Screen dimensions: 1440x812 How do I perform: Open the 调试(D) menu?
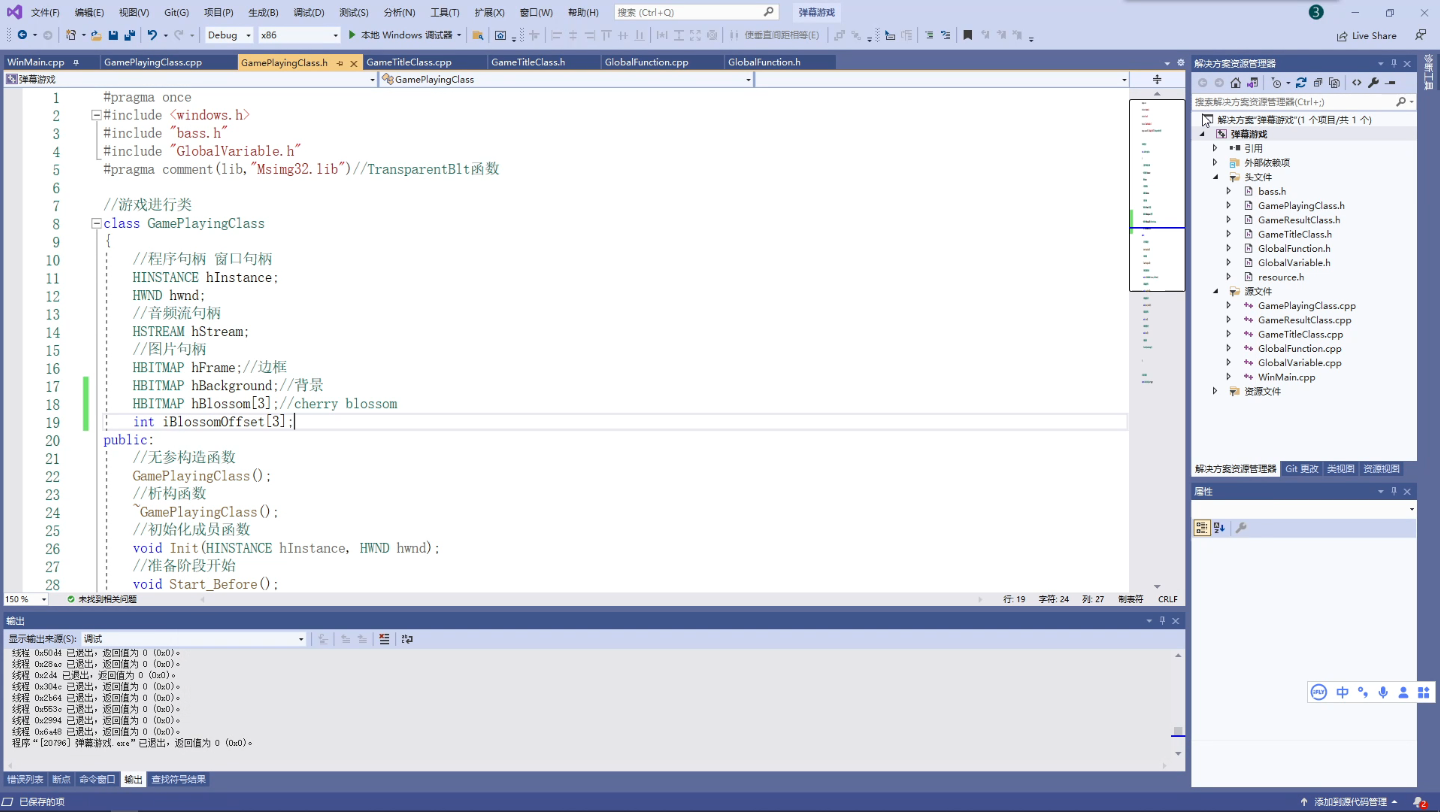click(x=308, y=12)
